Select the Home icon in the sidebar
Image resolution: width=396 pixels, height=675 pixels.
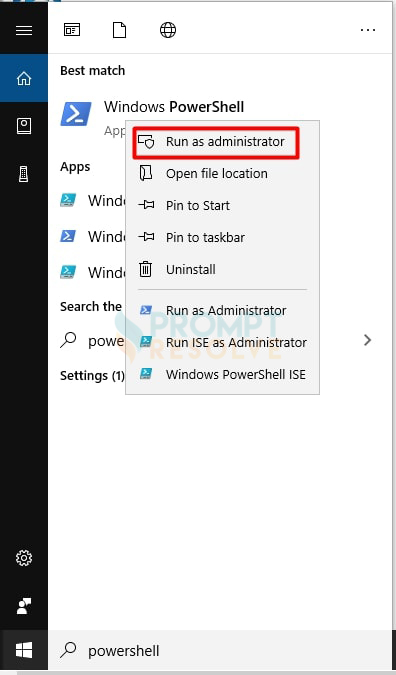24,78
